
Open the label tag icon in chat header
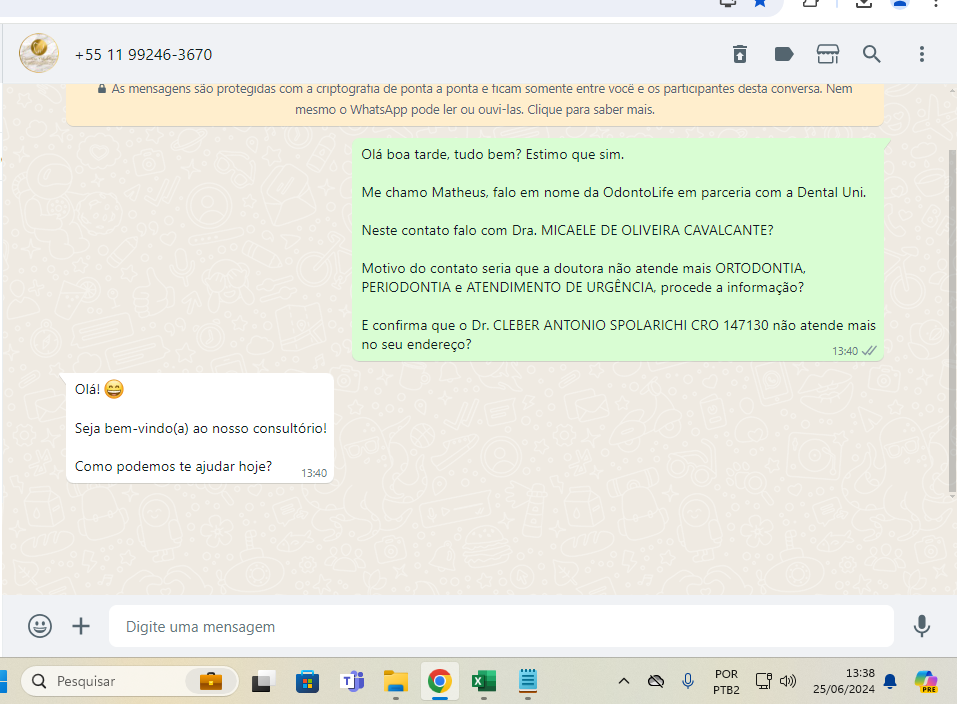[784, 54]
